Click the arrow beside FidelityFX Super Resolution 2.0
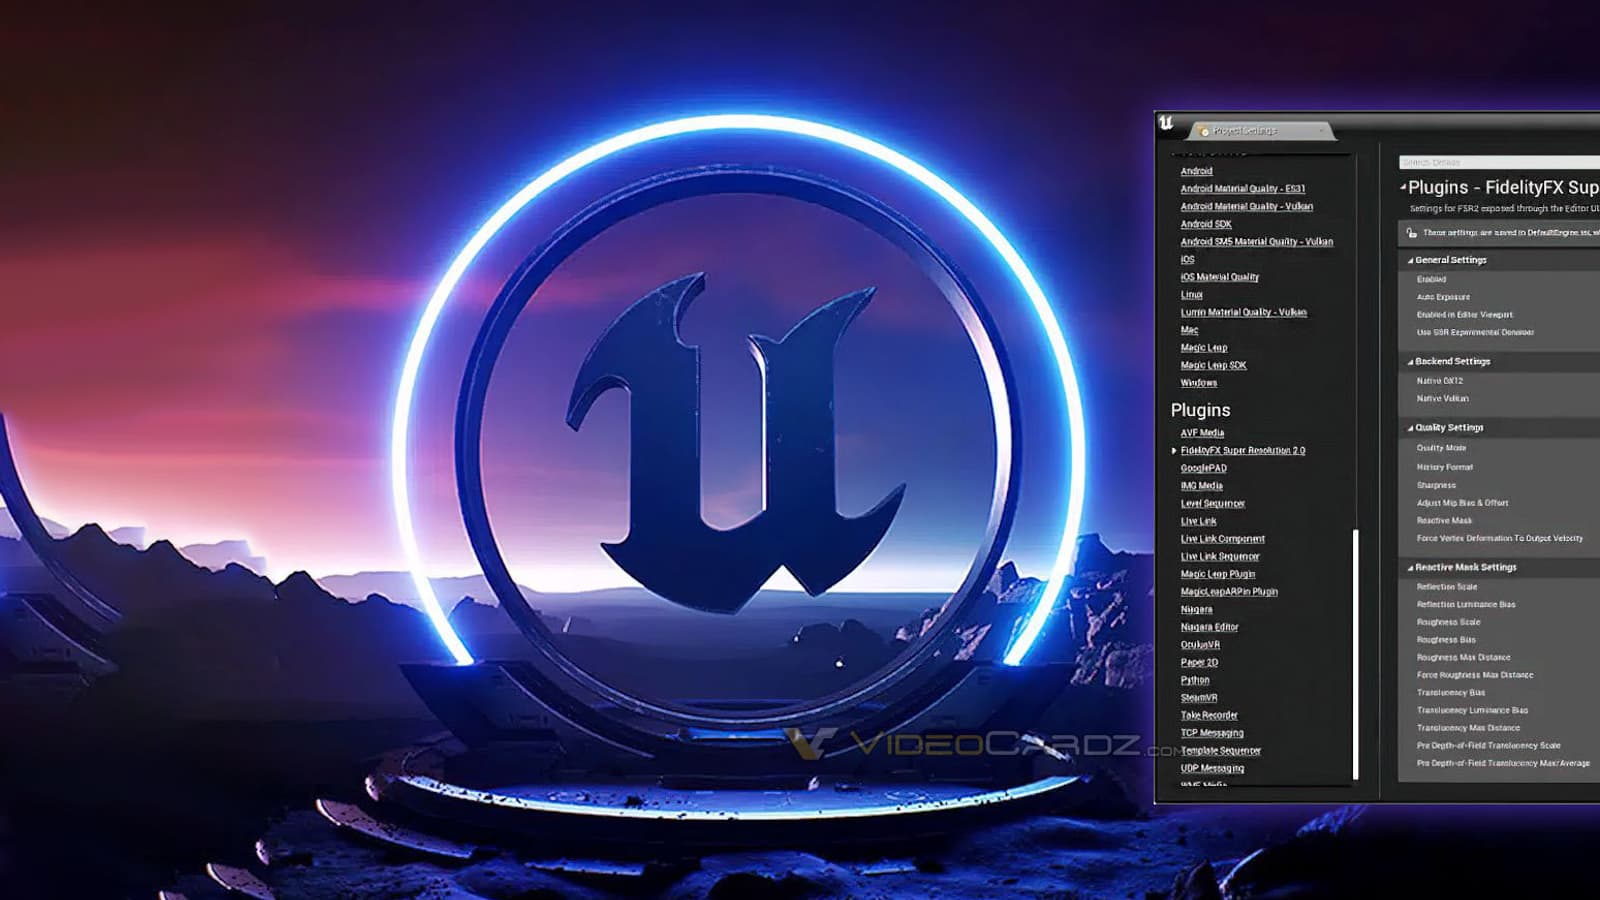Viewport: 1600px width, 900px height. [x=1174, y=451]
